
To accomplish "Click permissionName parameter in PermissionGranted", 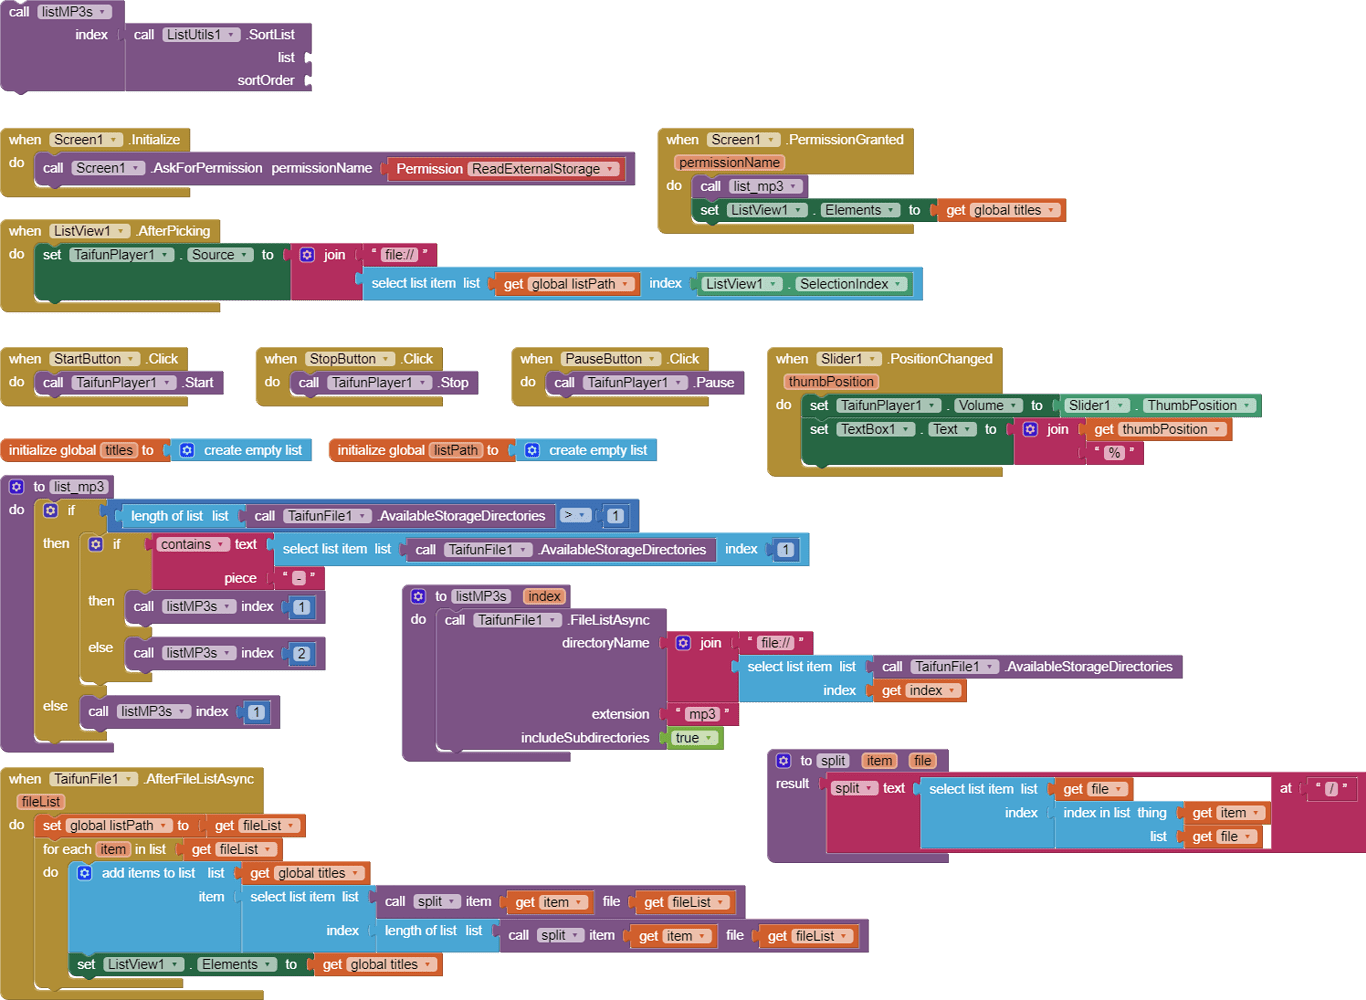I will click(x=730, y=163).
